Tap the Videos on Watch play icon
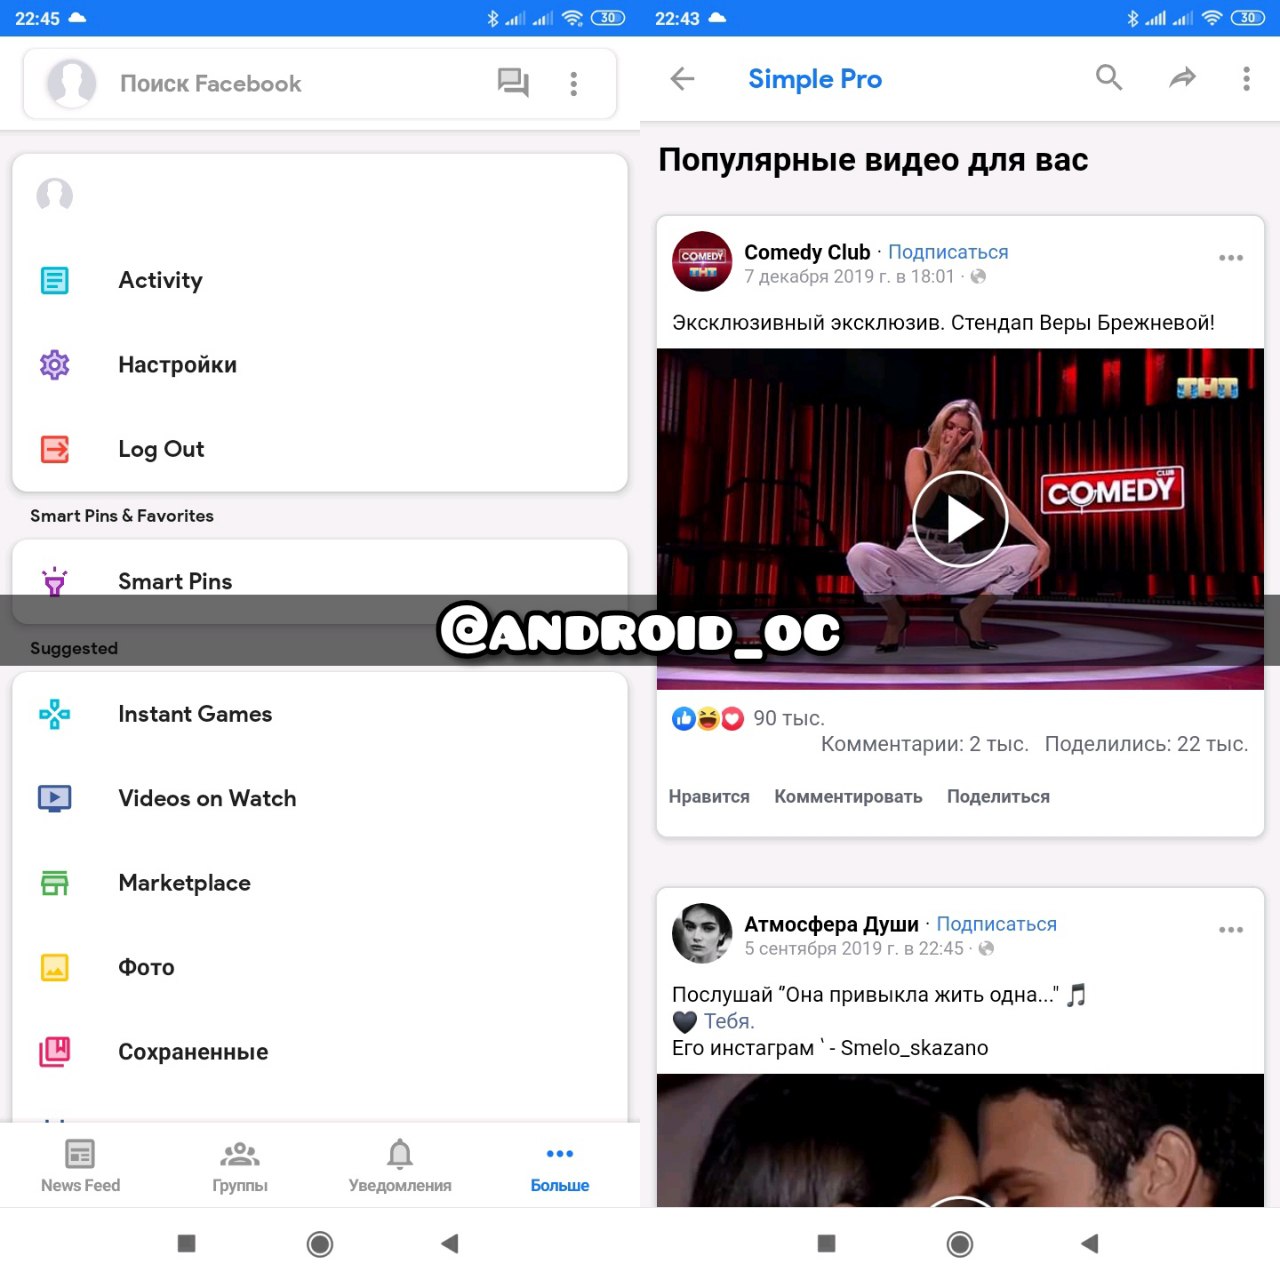Image resolution: width=1280 pixels, height=1280 pixels. point(55,798)
